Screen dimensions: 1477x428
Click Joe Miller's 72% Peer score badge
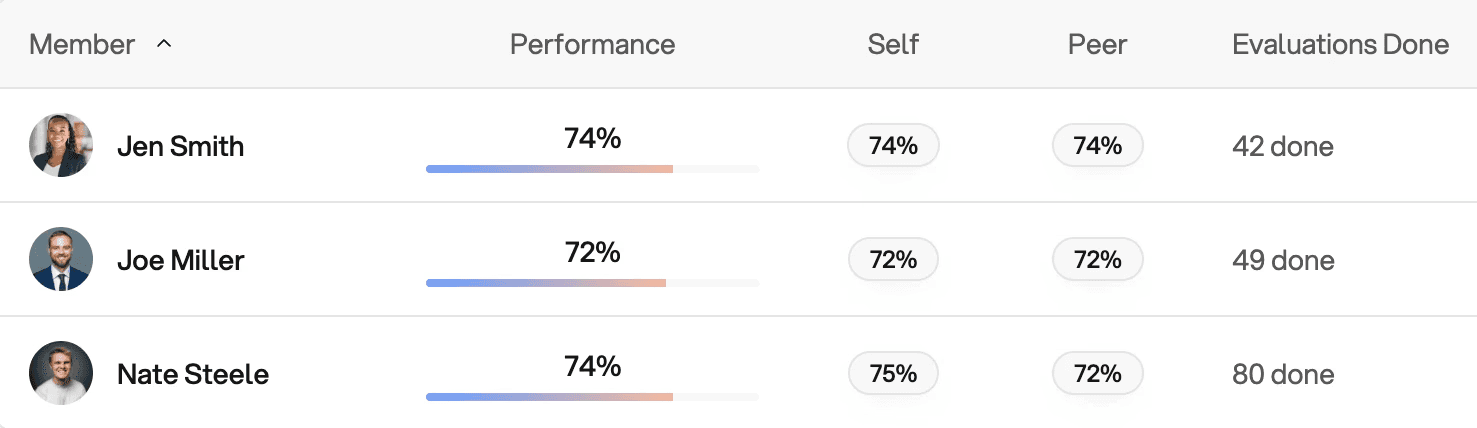(x=1097, y=260)
